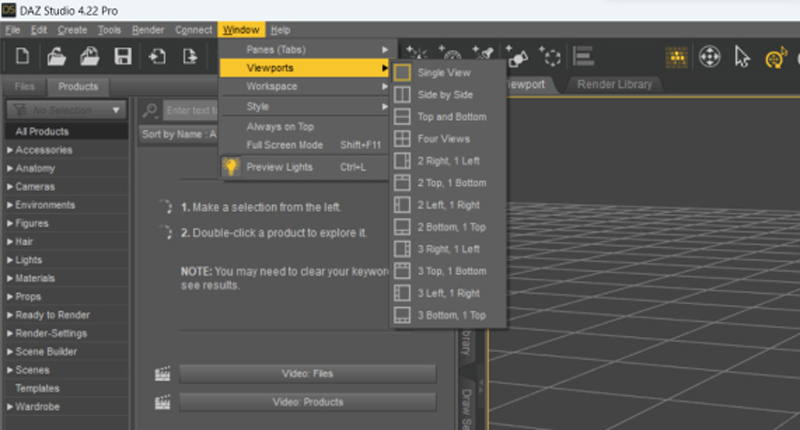The width and height of the screenshot is (800, 430).
Task: Toggle Preview Lights in Window menu
Action: click(x=279, y=167)
